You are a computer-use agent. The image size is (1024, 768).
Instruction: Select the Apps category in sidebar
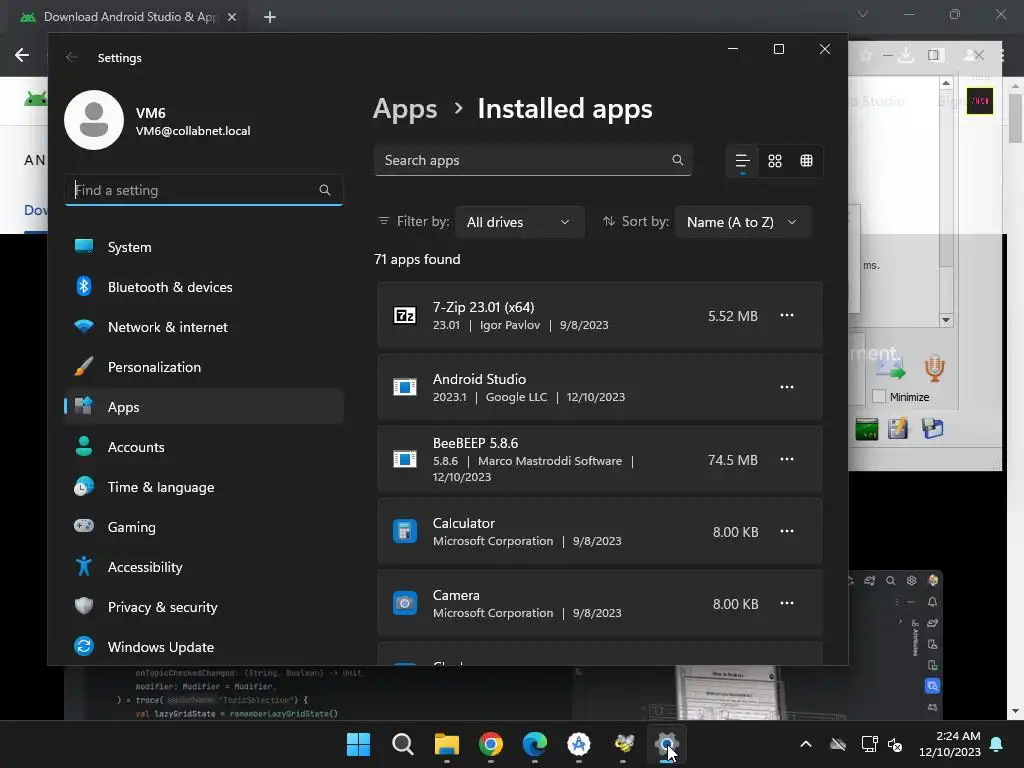pyautogui.click(x=204, y=407)
